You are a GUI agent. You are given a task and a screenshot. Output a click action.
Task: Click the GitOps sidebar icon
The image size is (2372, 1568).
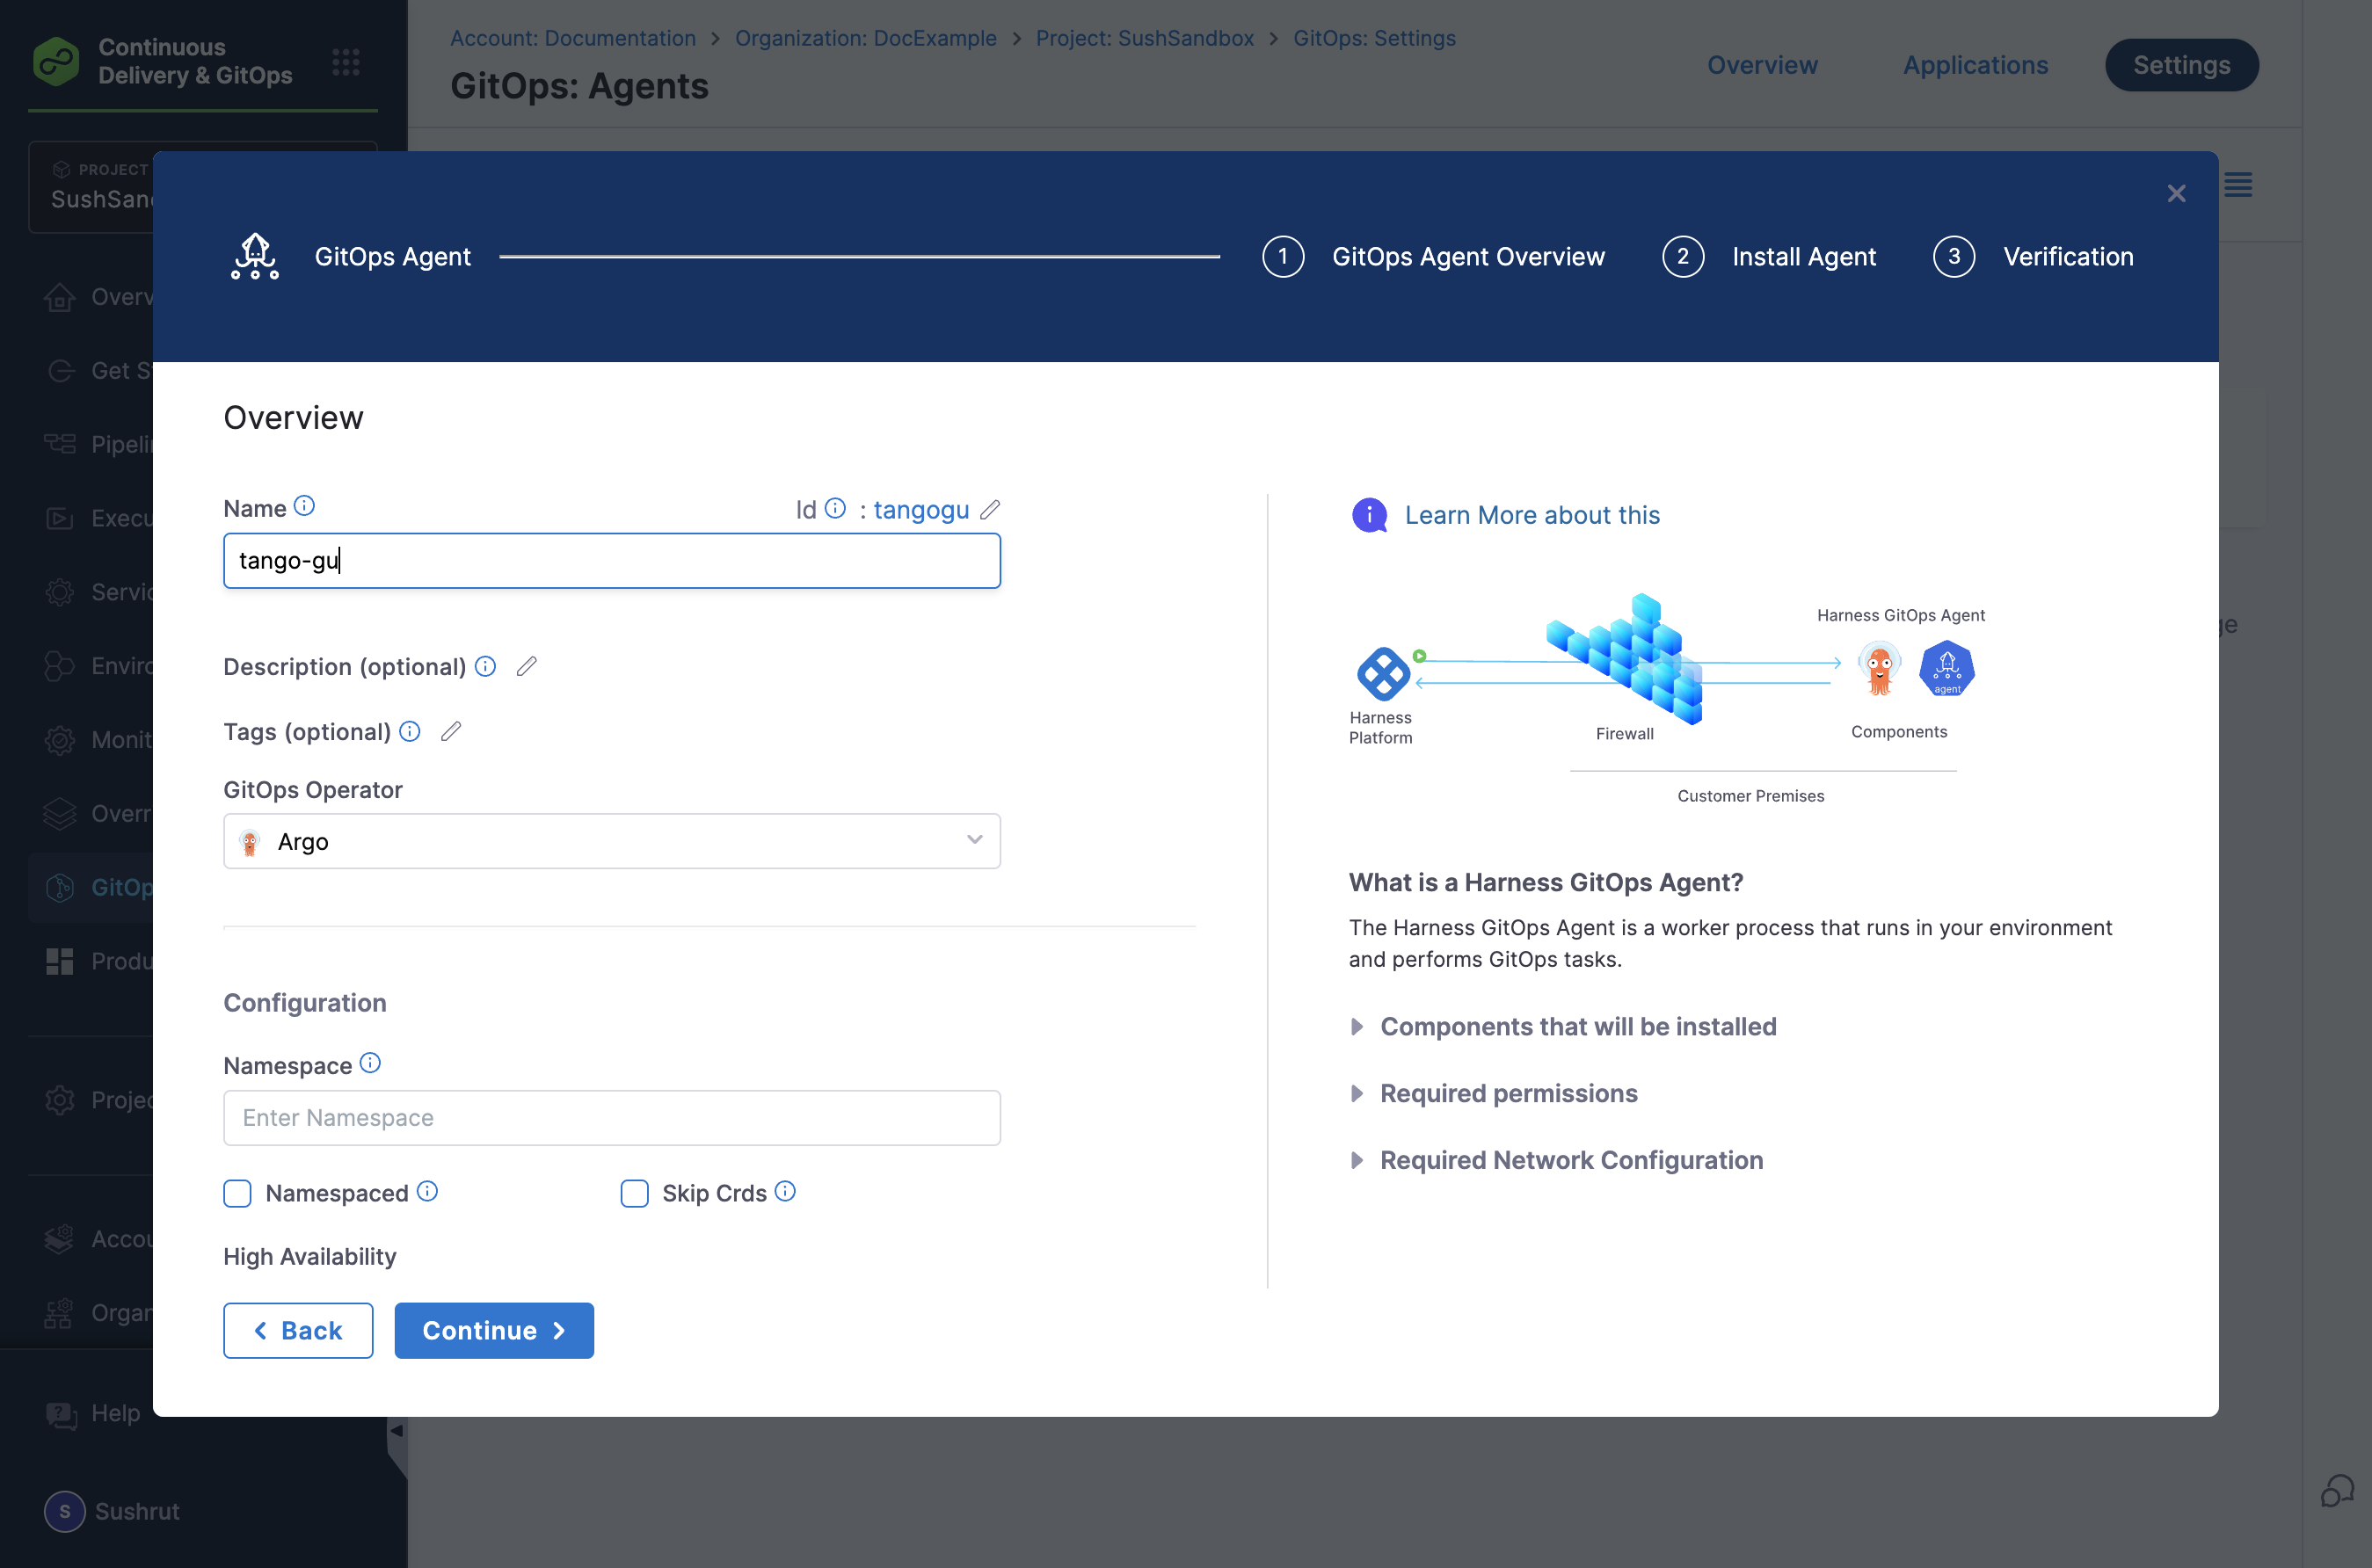[60, 887]
